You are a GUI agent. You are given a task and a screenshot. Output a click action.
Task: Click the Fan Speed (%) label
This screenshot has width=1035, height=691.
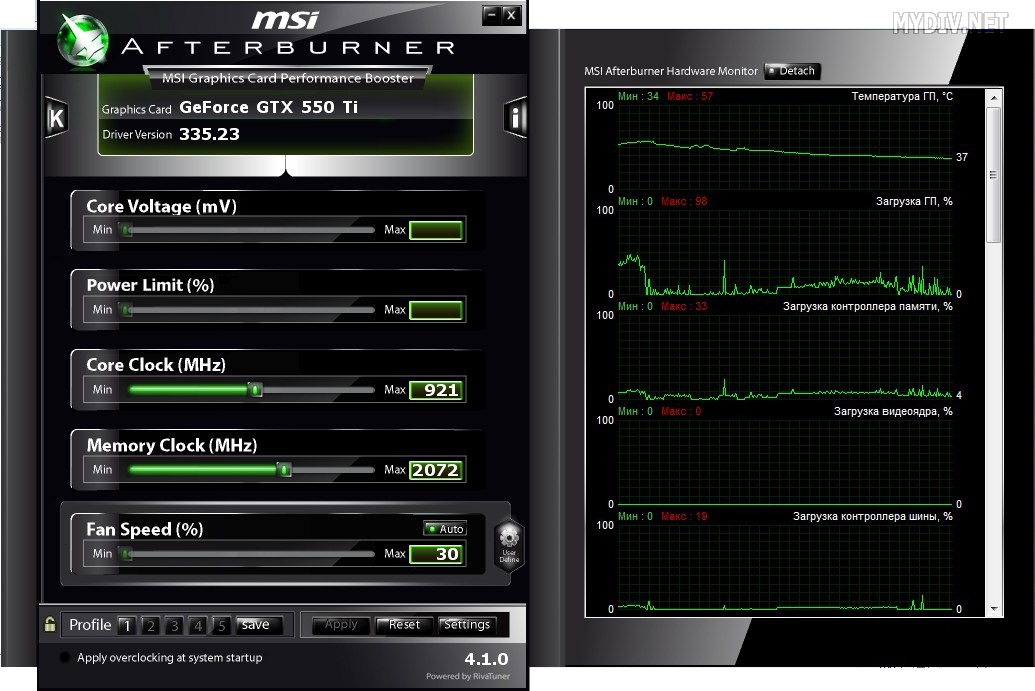pos(145,529)
